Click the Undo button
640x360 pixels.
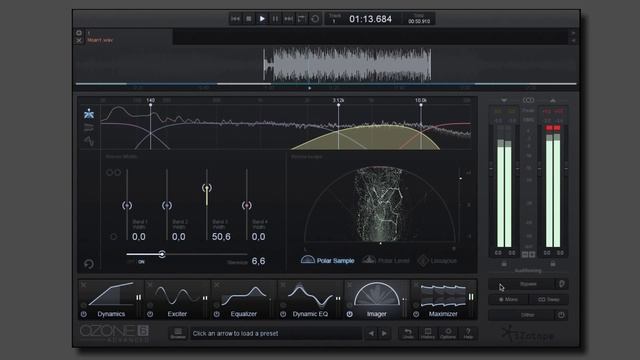point(408,333)
